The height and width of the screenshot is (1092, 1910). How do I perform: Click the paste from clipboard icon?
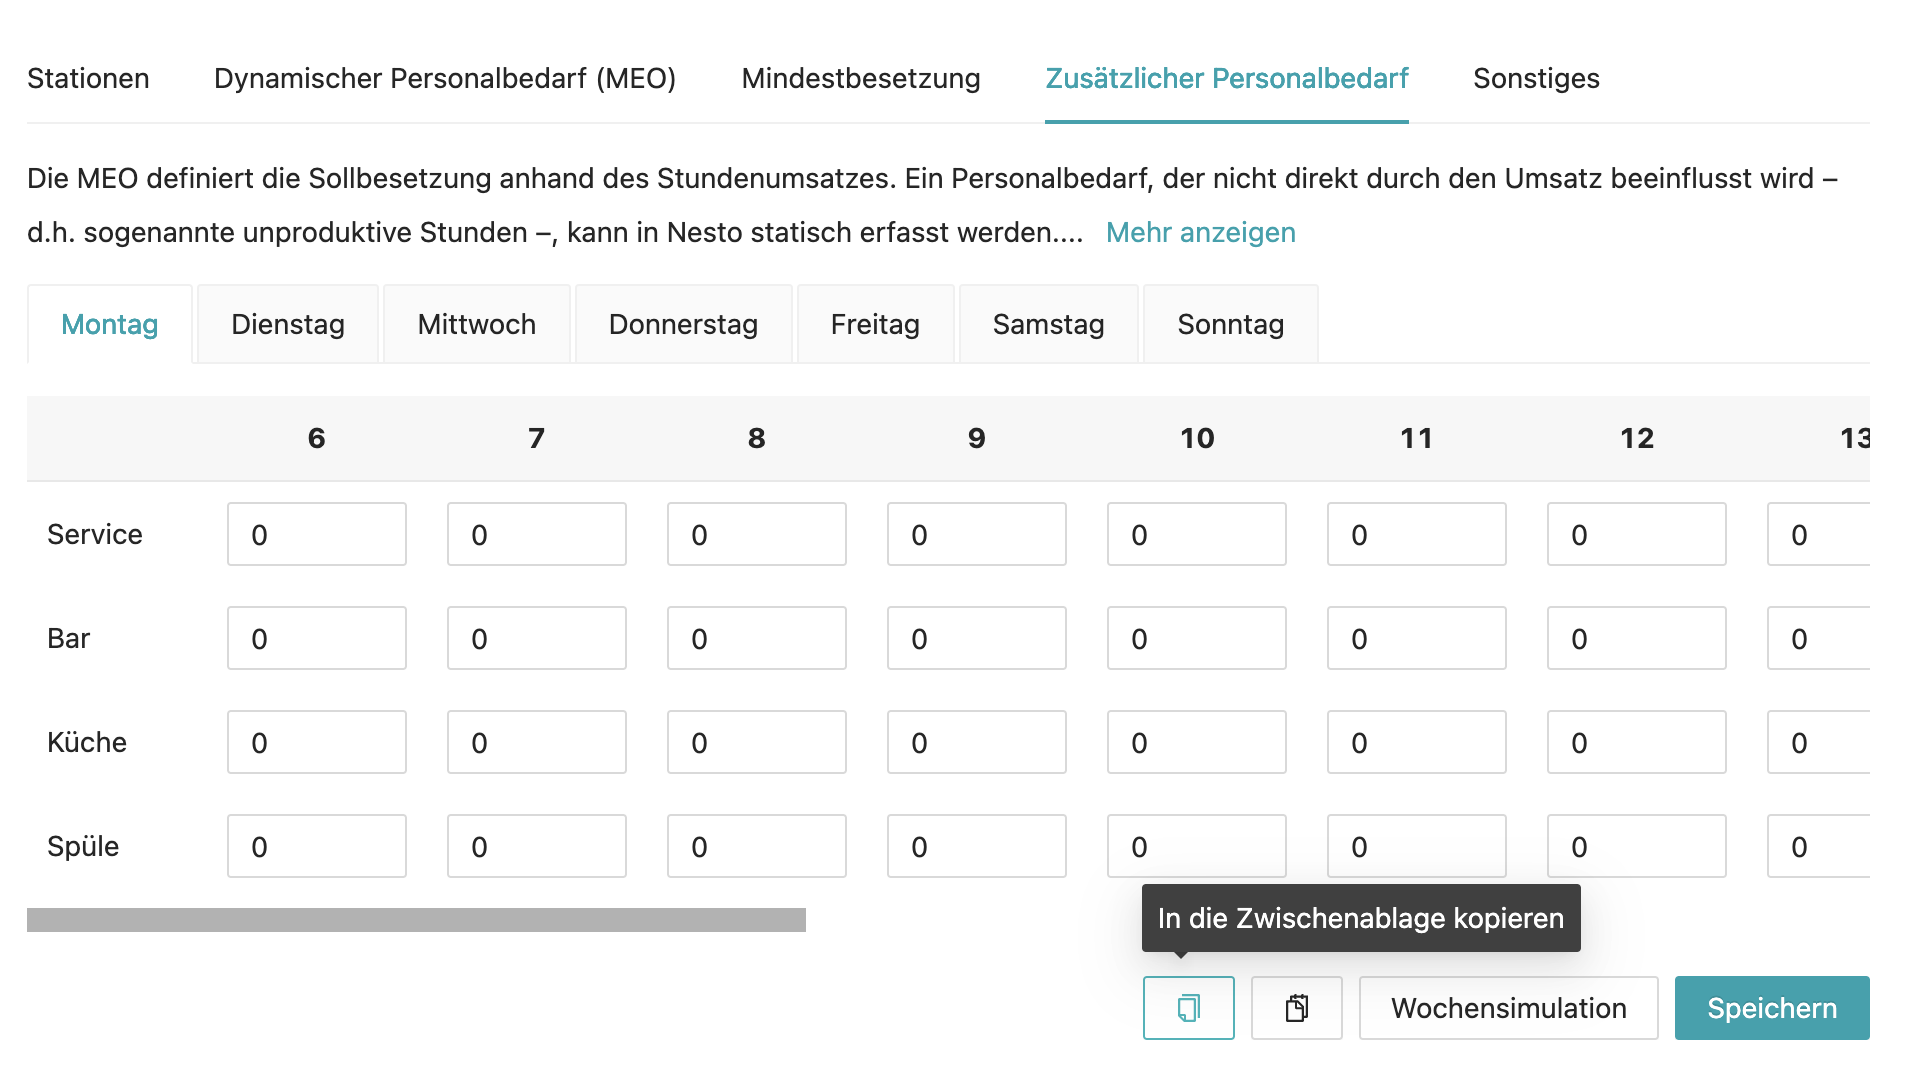click(x=1296, y=1008)
